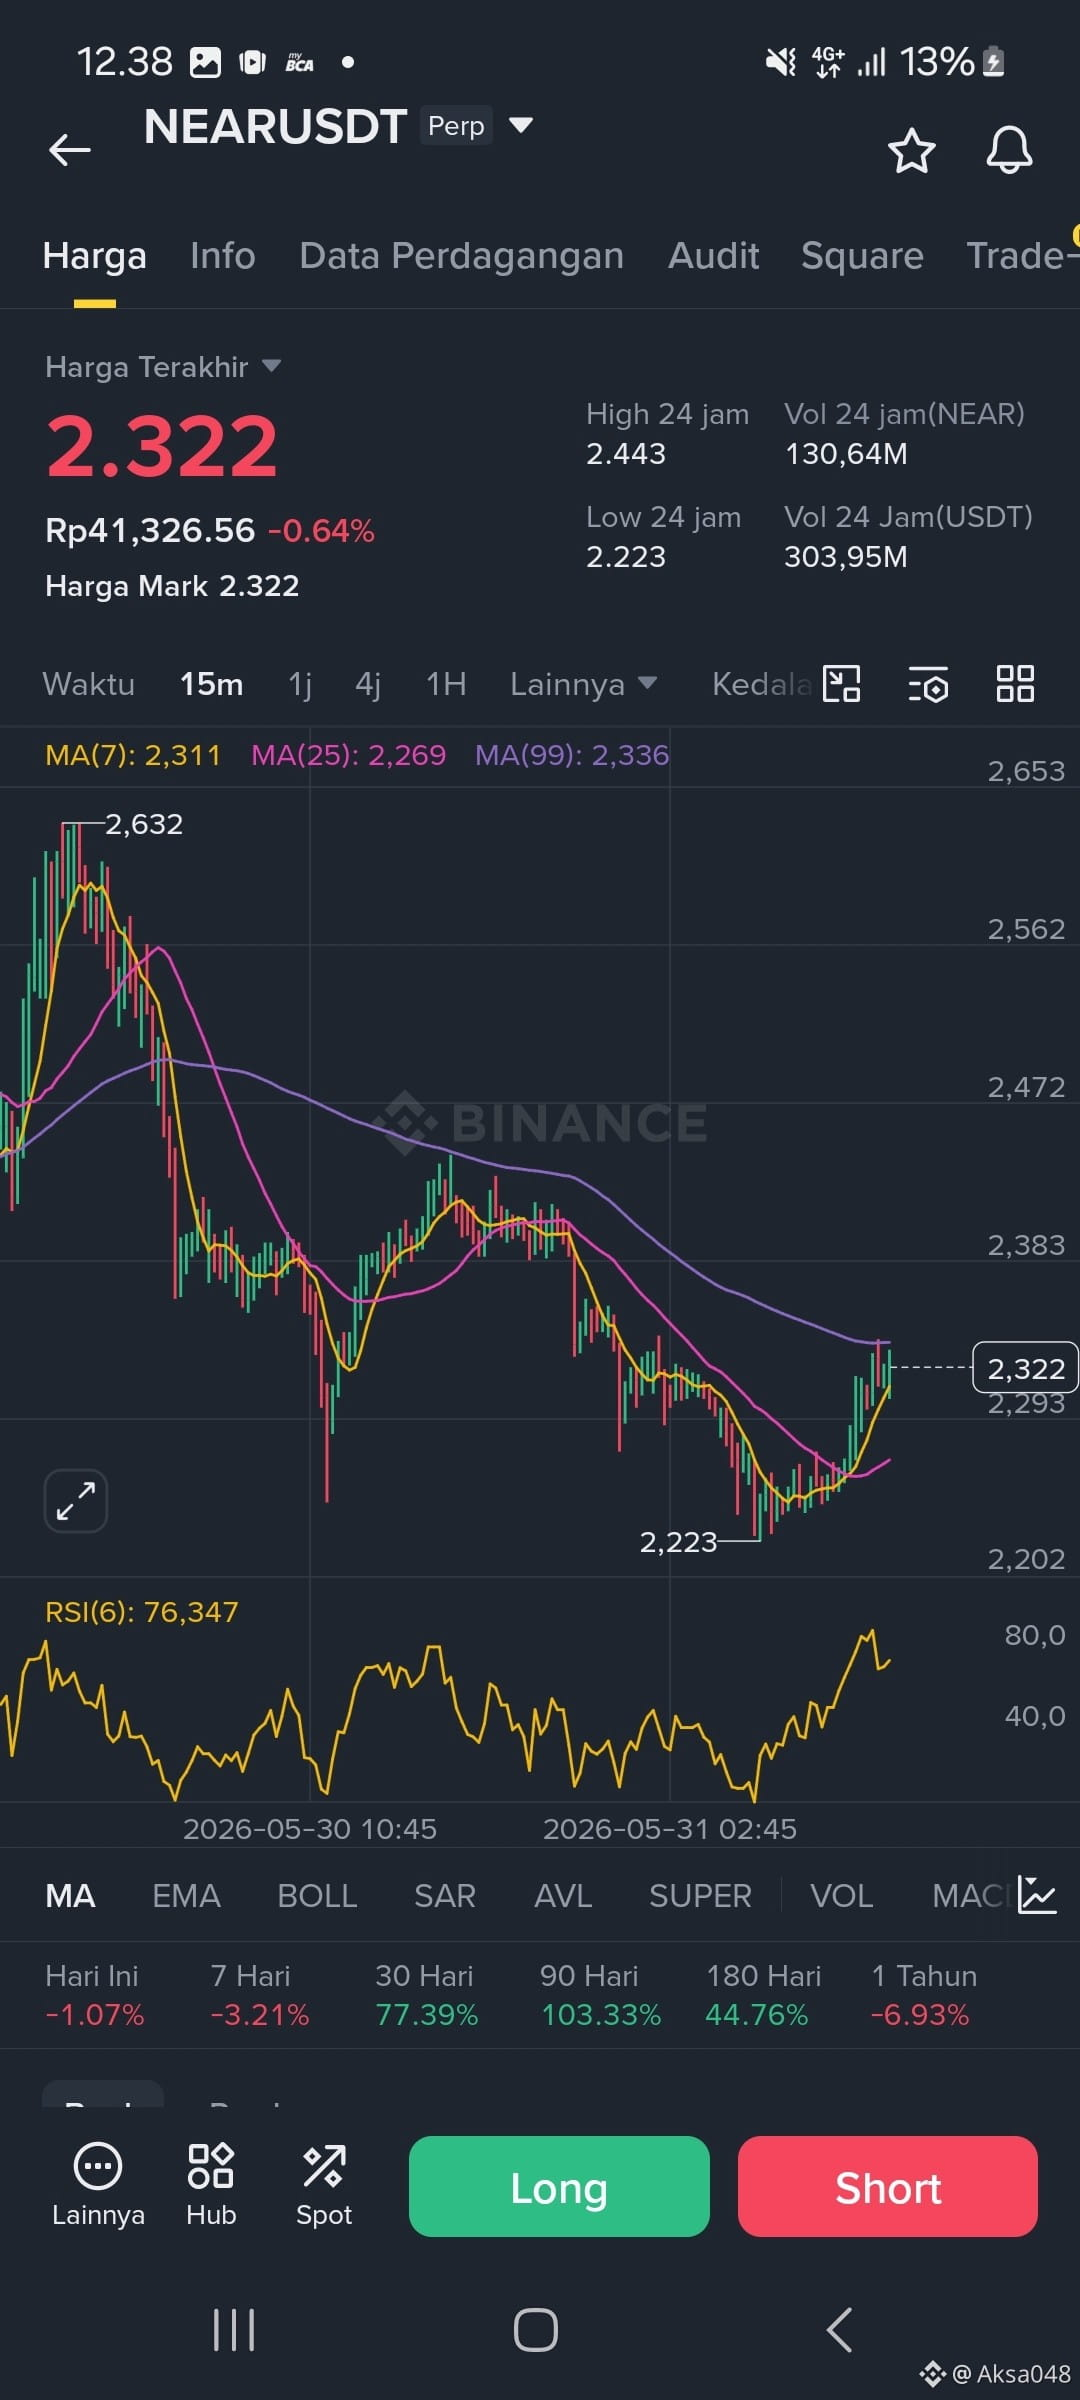
Task: Enable the BOLL indicator
Action: [317, 1896]
